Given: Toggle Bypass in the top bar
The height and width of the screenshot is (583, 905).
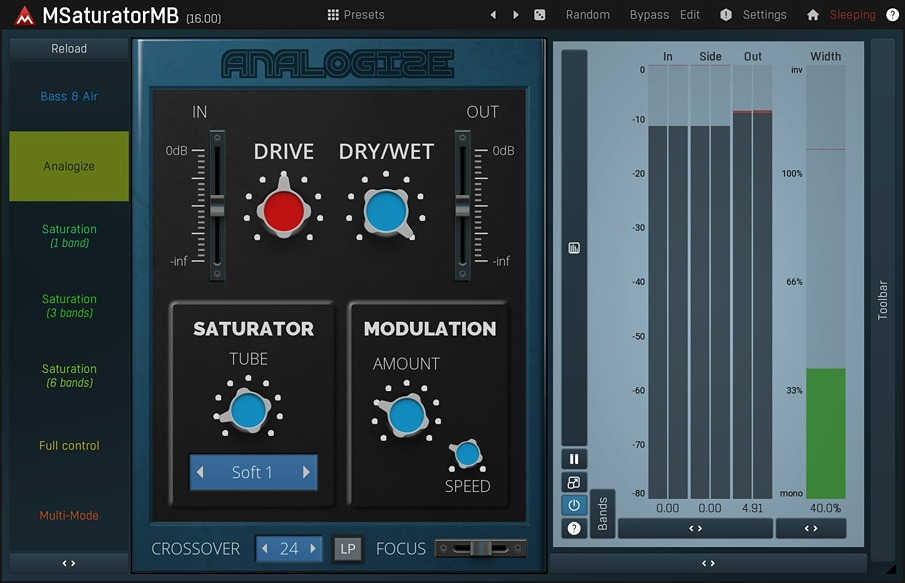Looking at the screenshot, I should 648,14.
